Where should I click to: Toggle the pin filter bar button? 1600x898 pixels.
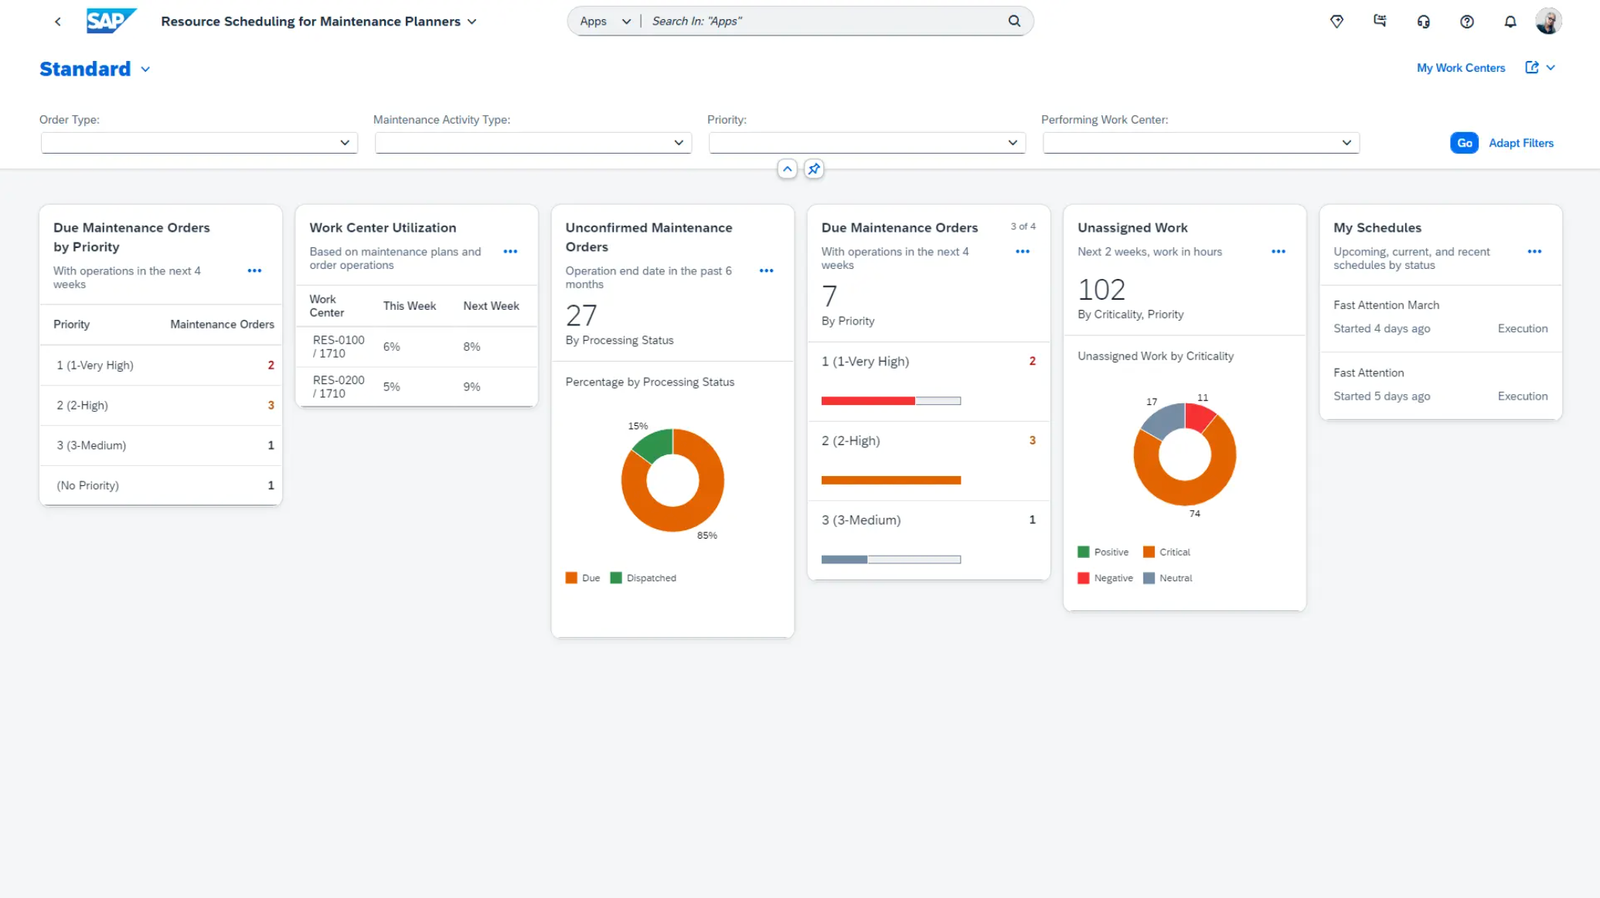814,169
